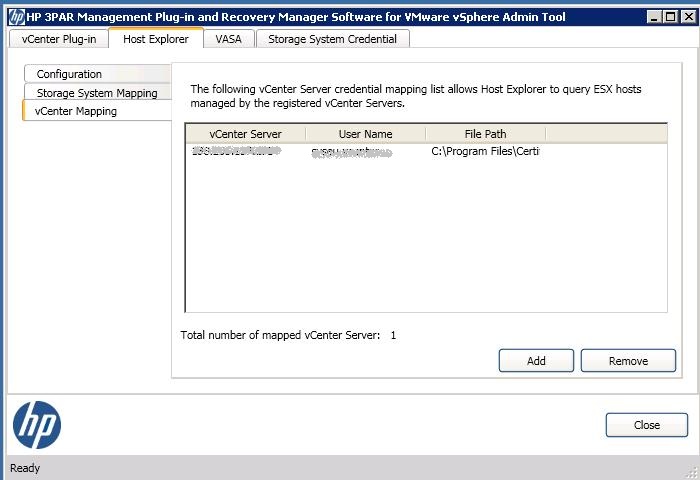Select the Host Explorer tab
700x480 pixels.
(x=156, y=38)
